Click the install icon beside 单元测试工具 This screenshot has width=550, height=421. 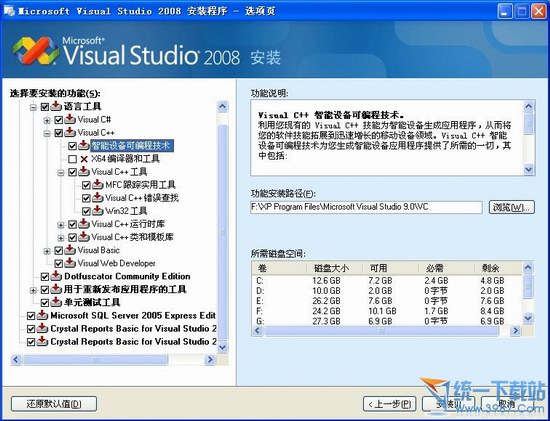(x=56, y=302)
